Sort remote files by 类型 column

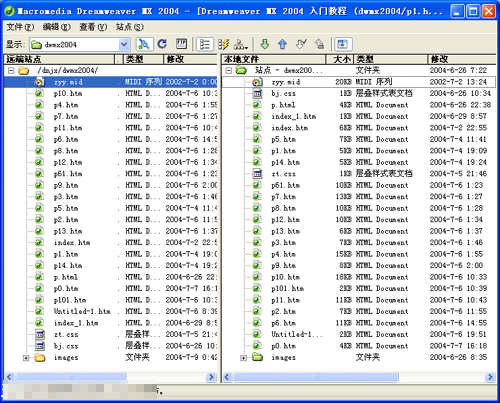click(x=143, y=59)
